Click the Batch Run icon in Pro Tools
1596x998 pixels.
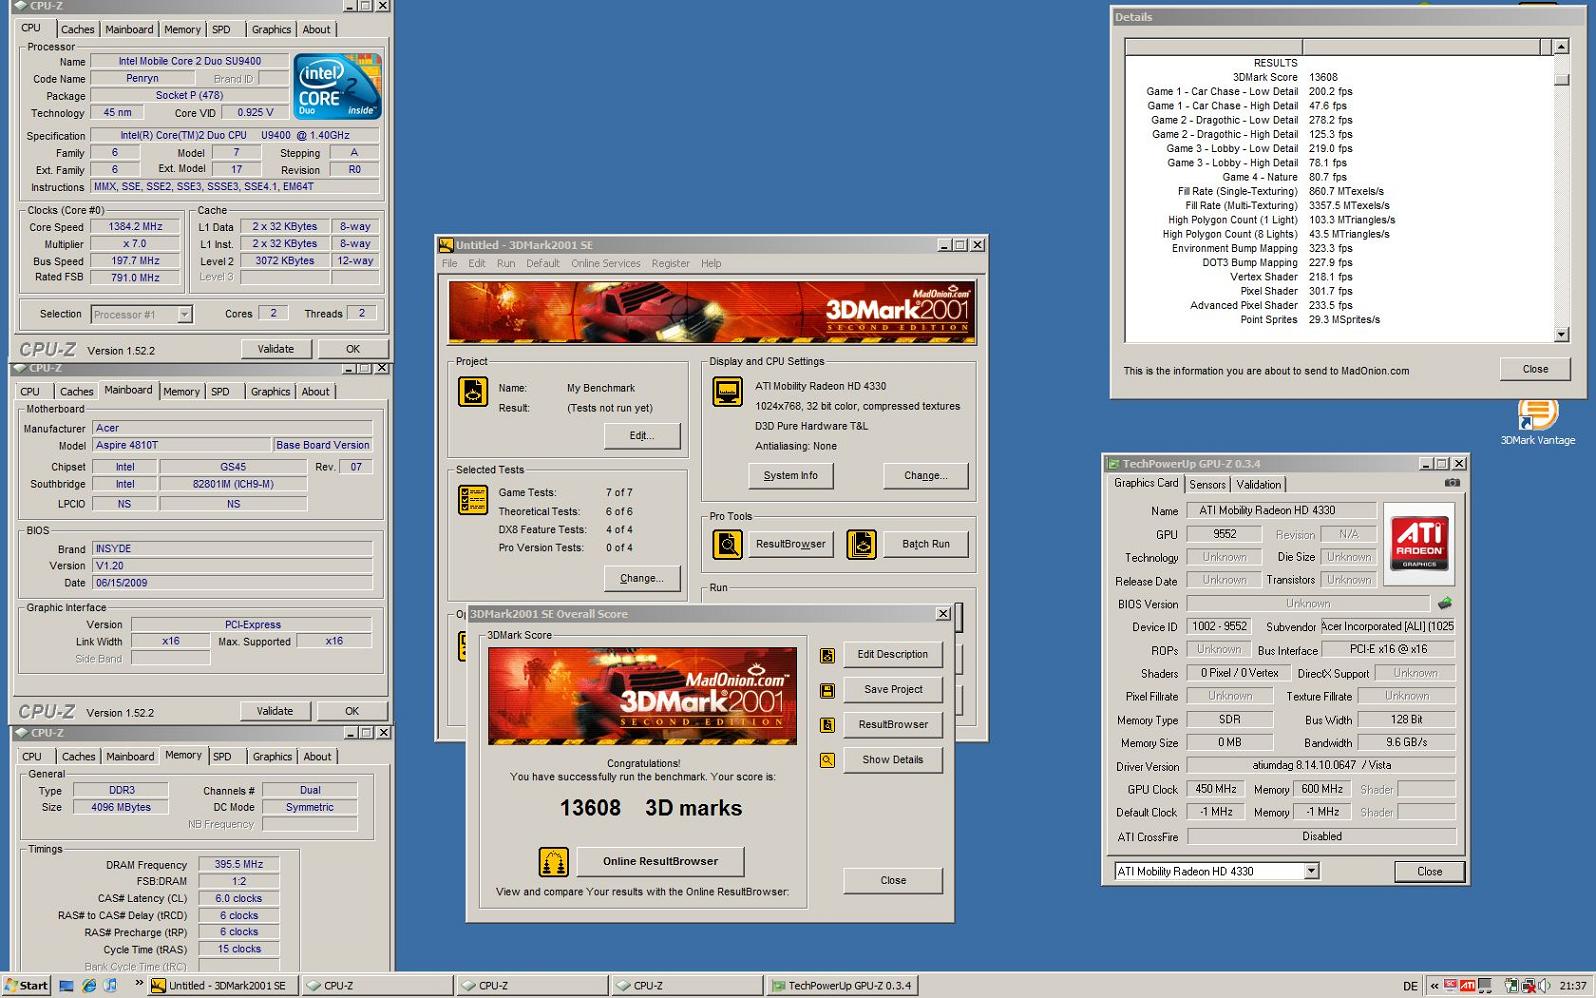coord(861,544)
